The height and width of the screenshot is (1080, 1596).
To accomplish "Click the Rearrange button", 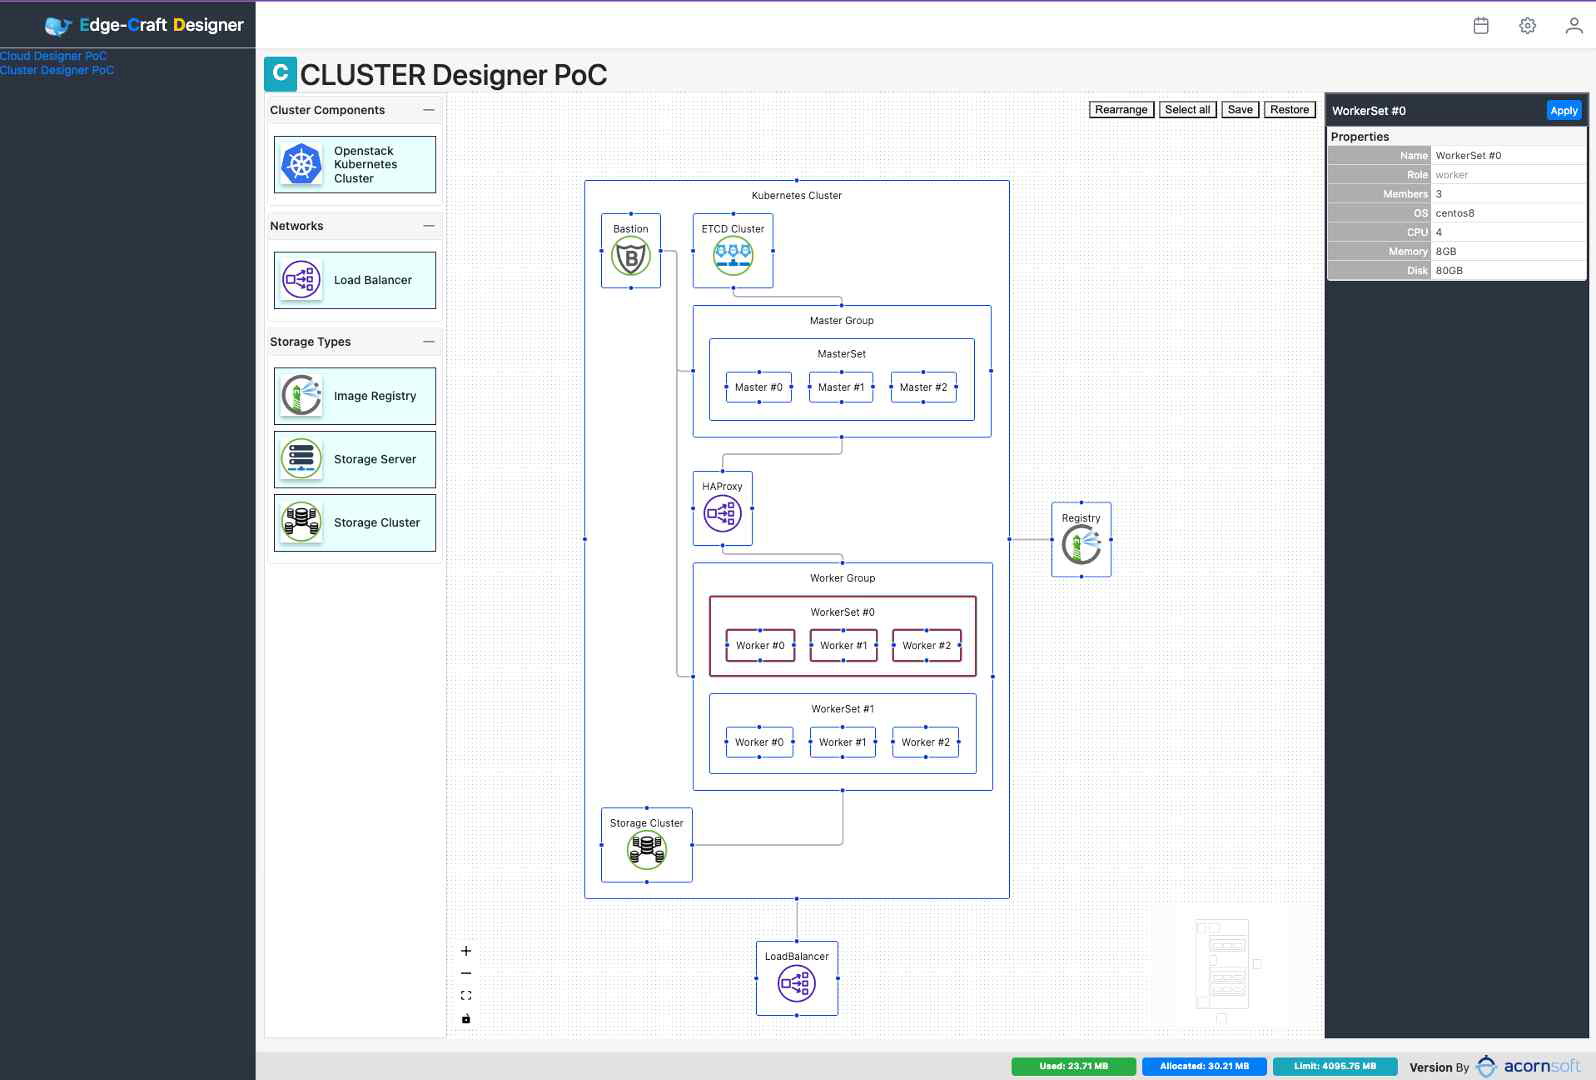I will [x=1121, y=110].
